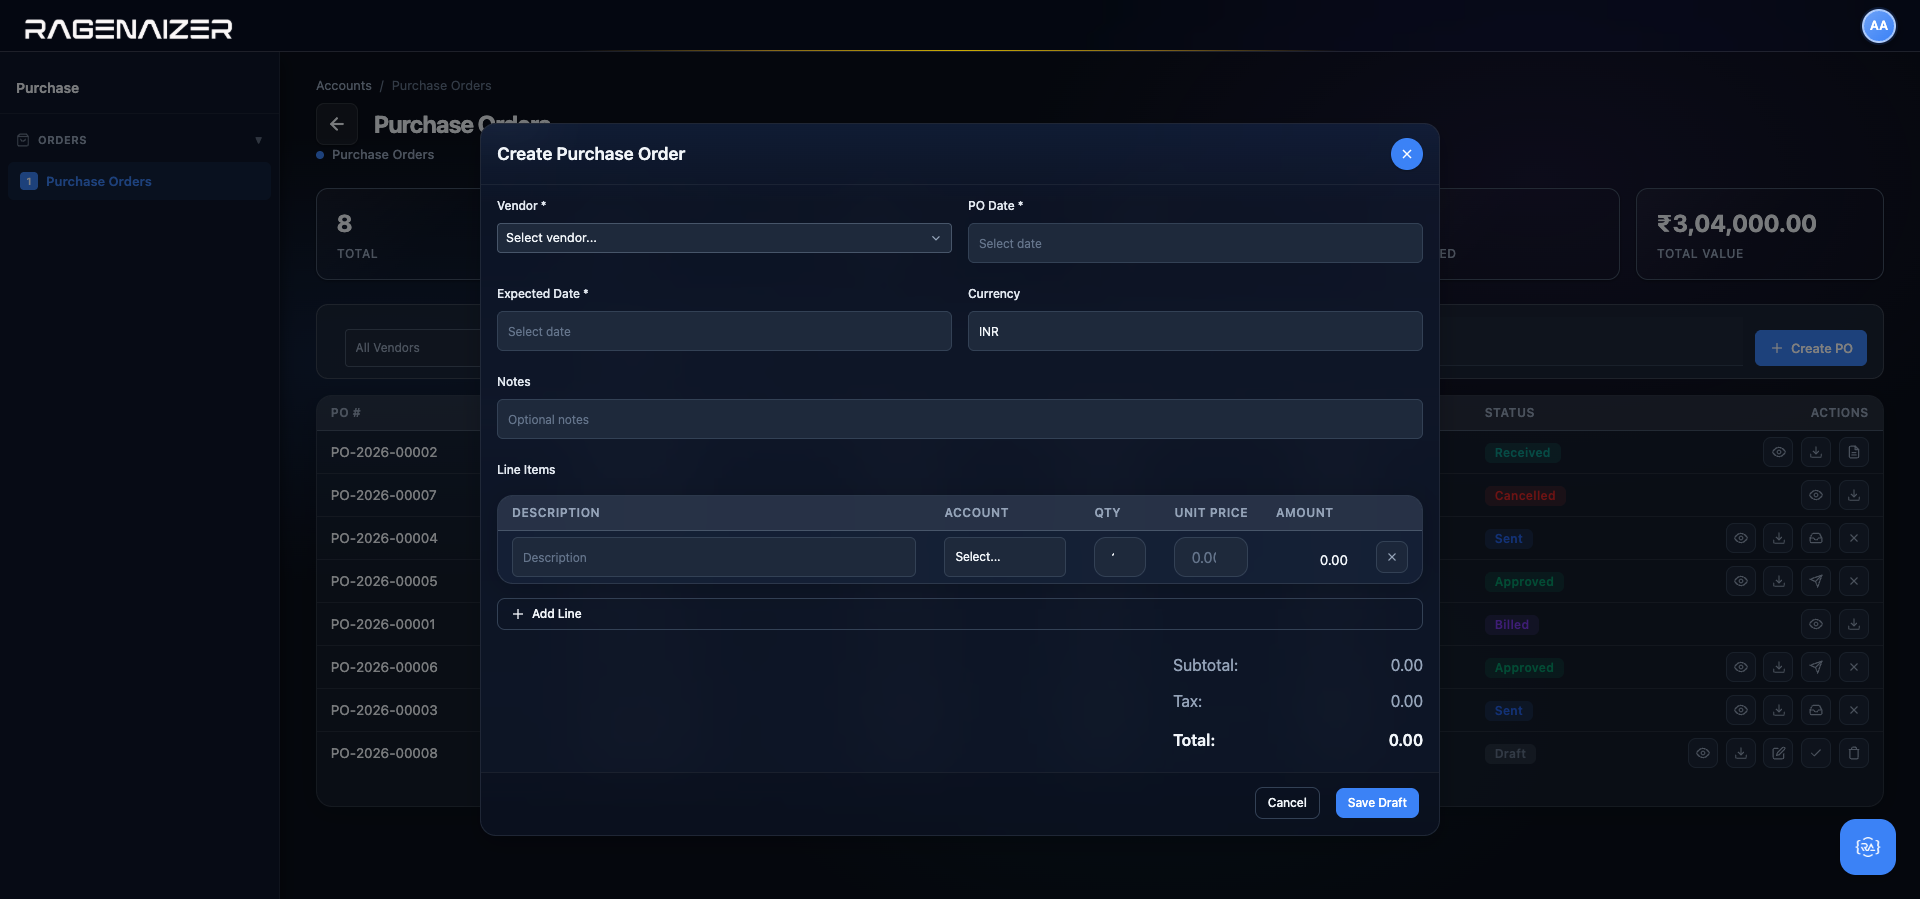Send PO-2026-00006 with paper plane icon
This screenshot has height=899, width=1920.
point(1816,667)
